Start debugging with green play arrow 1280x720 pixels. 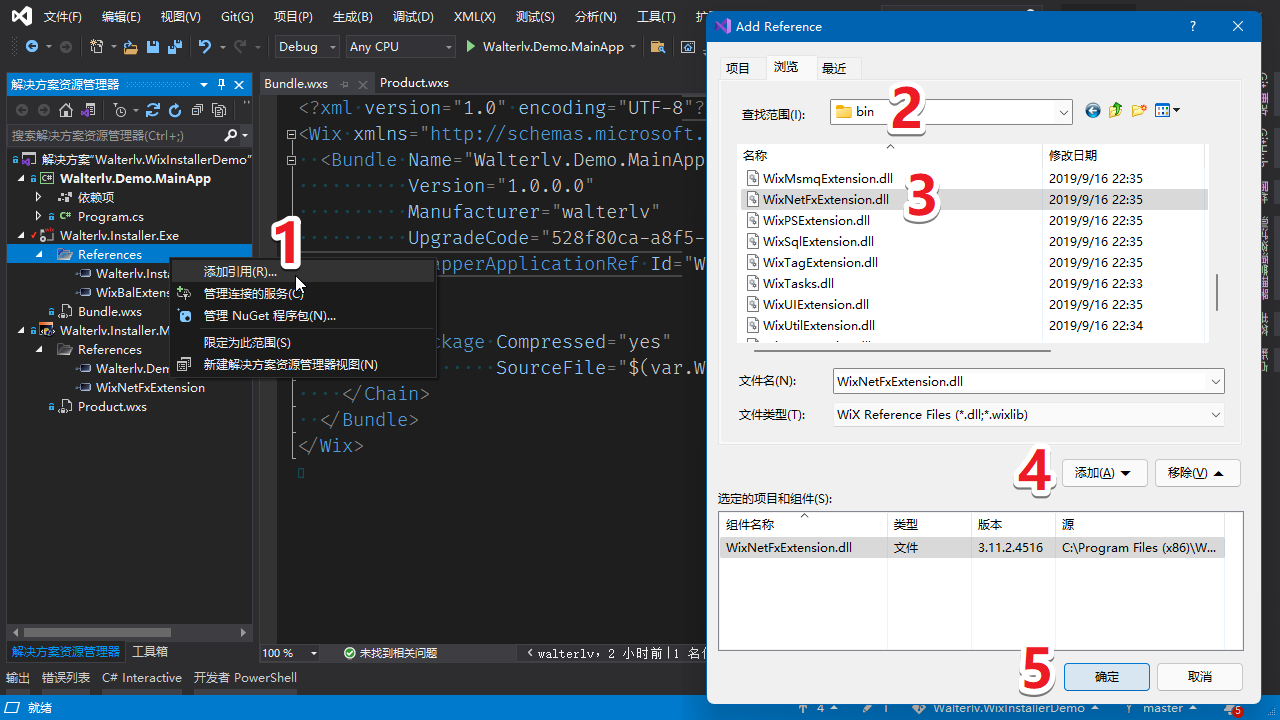[471, 47]
